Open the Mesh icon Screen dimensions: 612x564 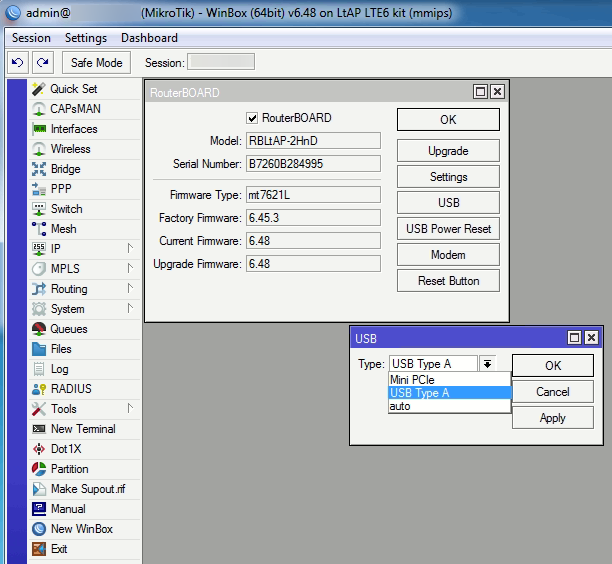(x=39, y=229)
